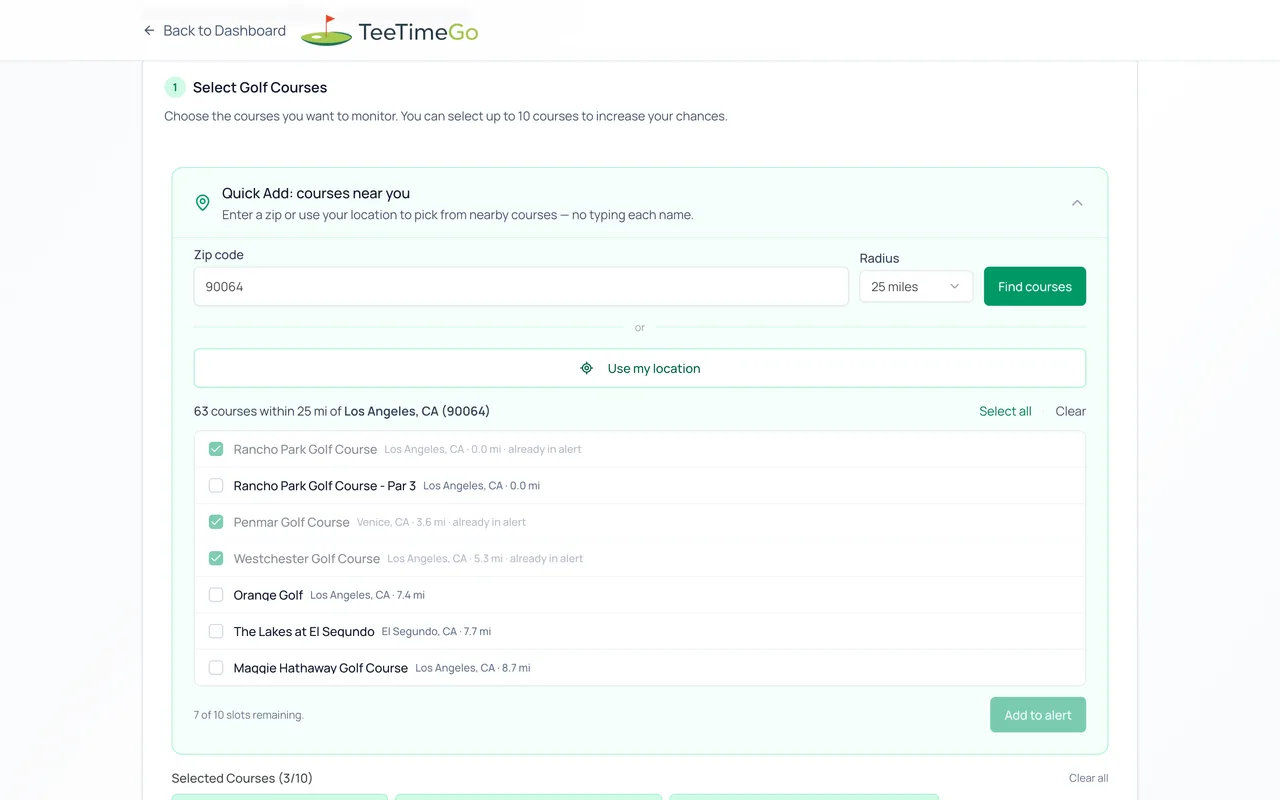Click the Use my location button
Viewport: 1280px width, 800px height.
[640, 368]
